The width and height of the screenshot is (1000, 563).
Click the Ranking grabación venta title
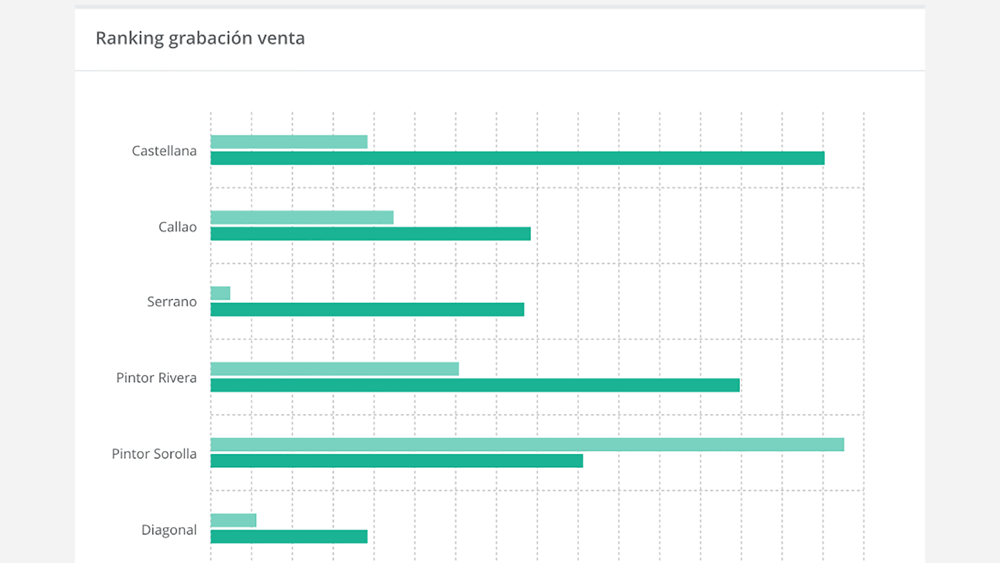[x=200, y=38]
